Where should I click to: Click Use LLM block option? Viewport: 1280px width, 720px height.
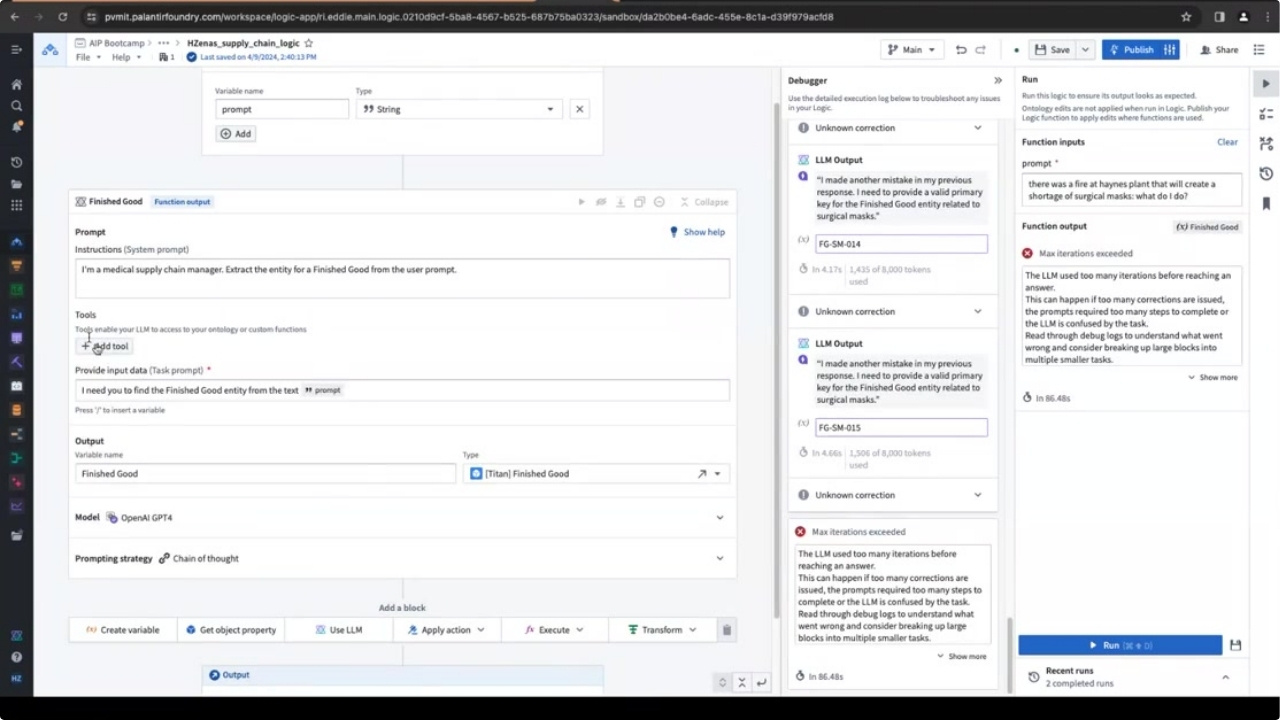click(x=338, y=630)
